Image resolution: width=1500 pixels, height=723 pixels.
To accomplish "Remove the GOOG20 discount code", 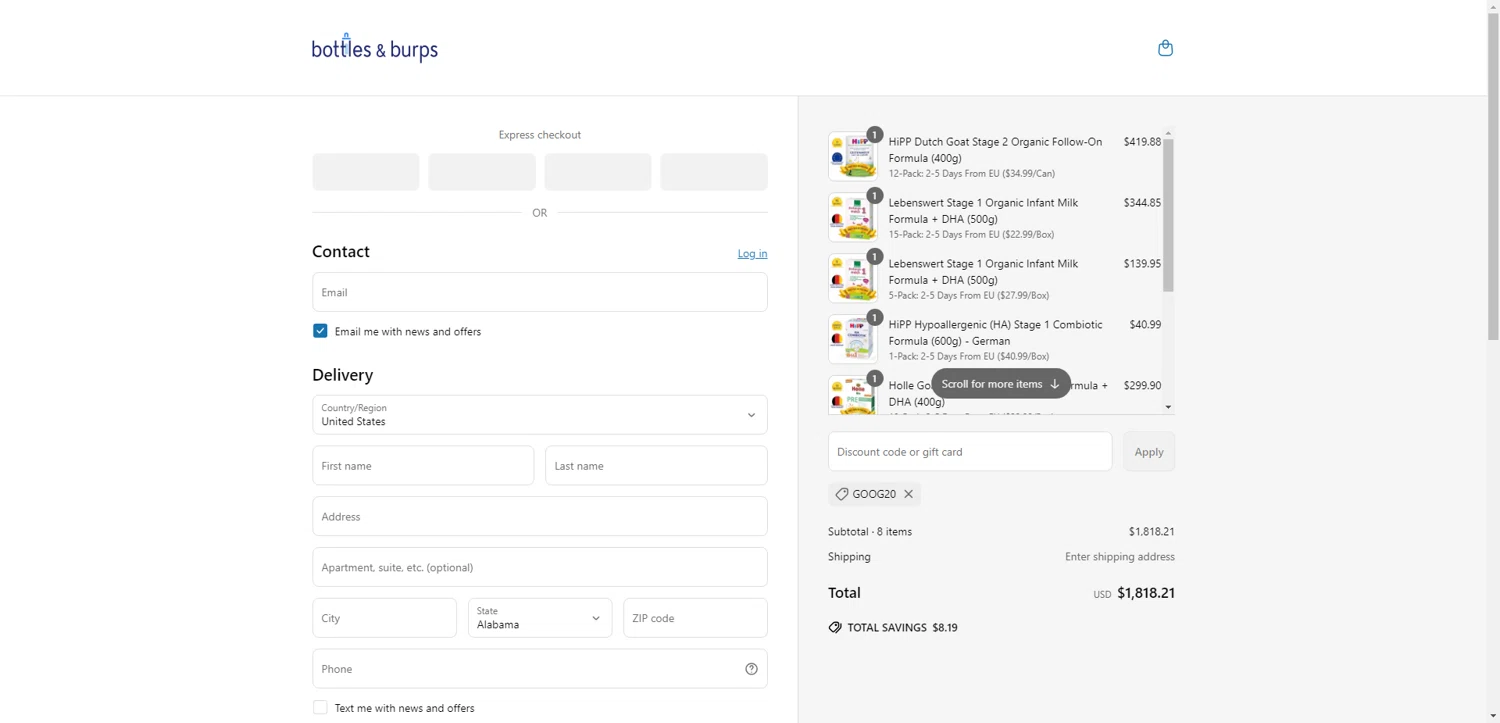I will click(x=908, y=494).
